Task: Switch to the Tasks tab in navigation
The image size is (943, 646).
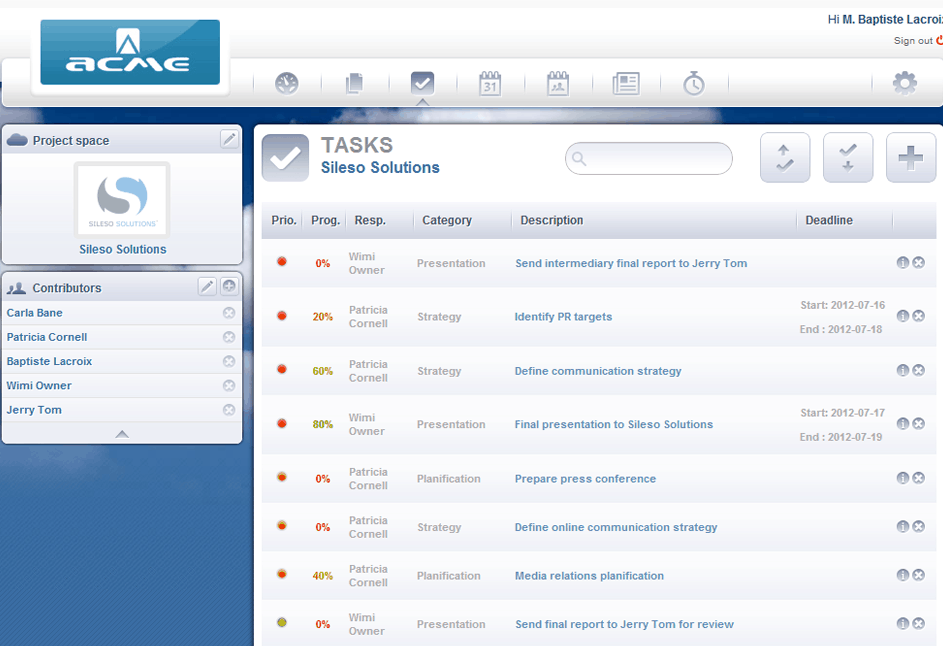Action: (x=422, y=84)
